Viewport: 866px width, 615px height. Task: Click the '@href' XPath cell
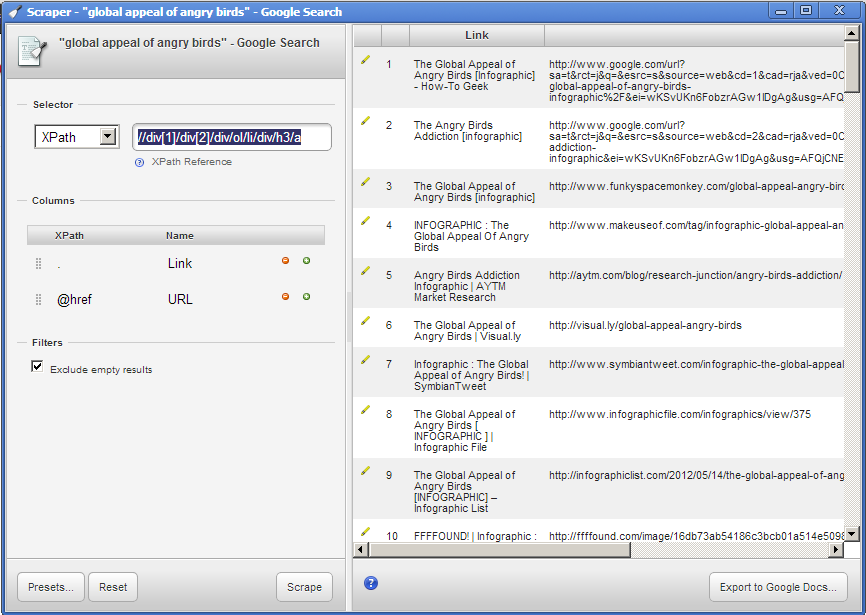pyautogui.click(x=74, y=300)
